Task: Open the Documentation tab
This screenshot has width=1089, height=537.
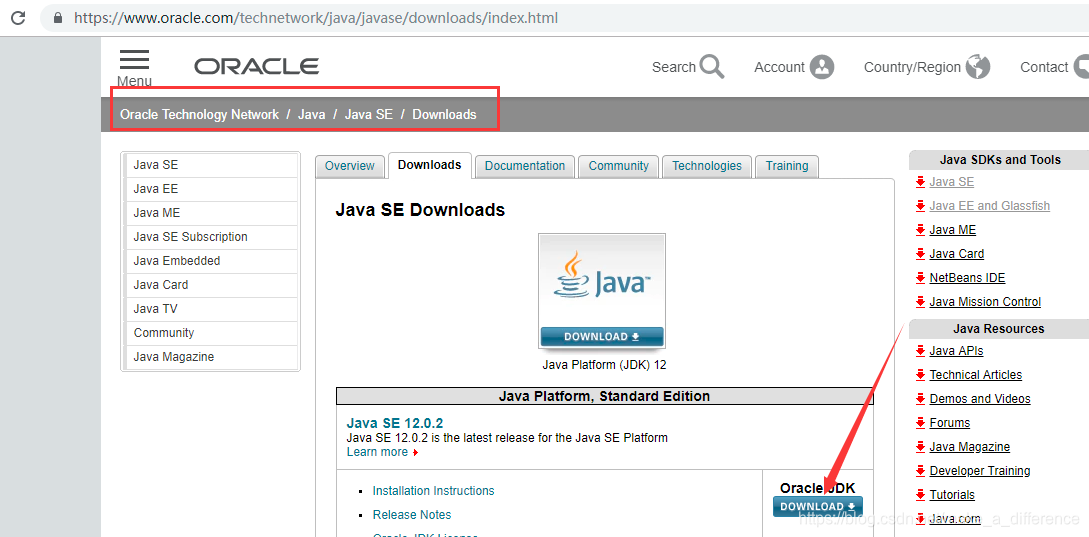Action: tap(525, 166)
